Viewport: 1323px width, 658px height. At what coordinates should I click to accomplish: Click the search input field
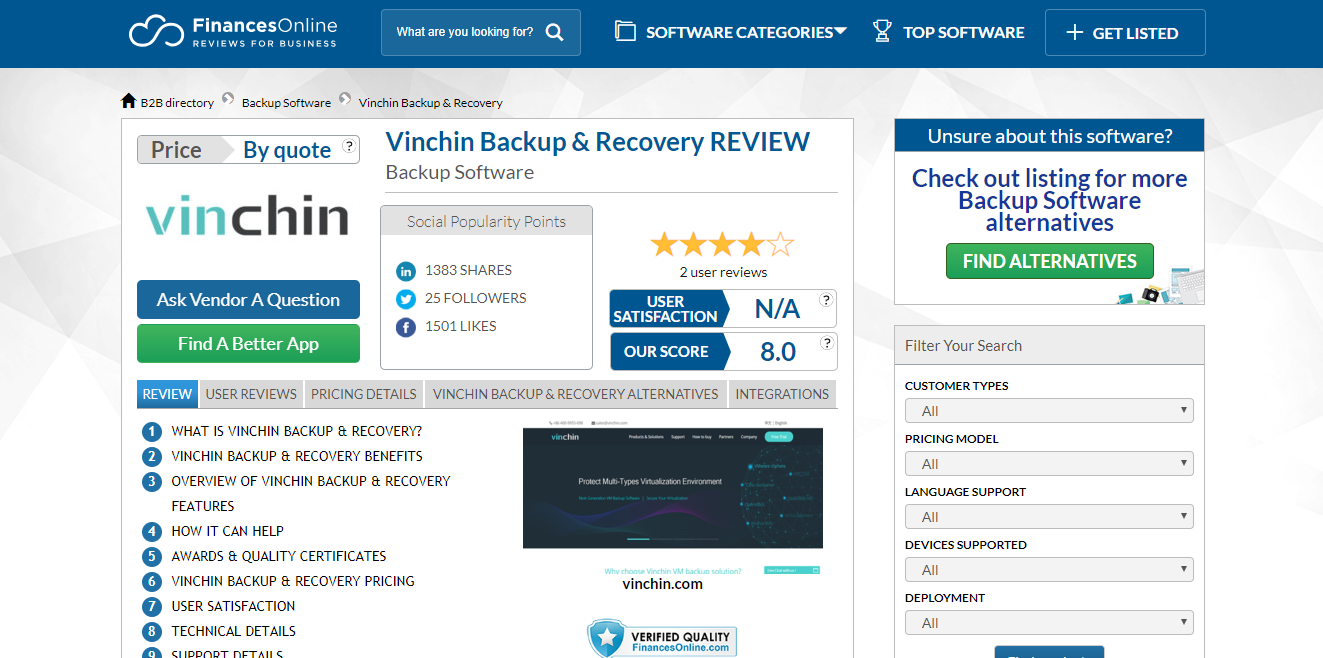(465, 32)
